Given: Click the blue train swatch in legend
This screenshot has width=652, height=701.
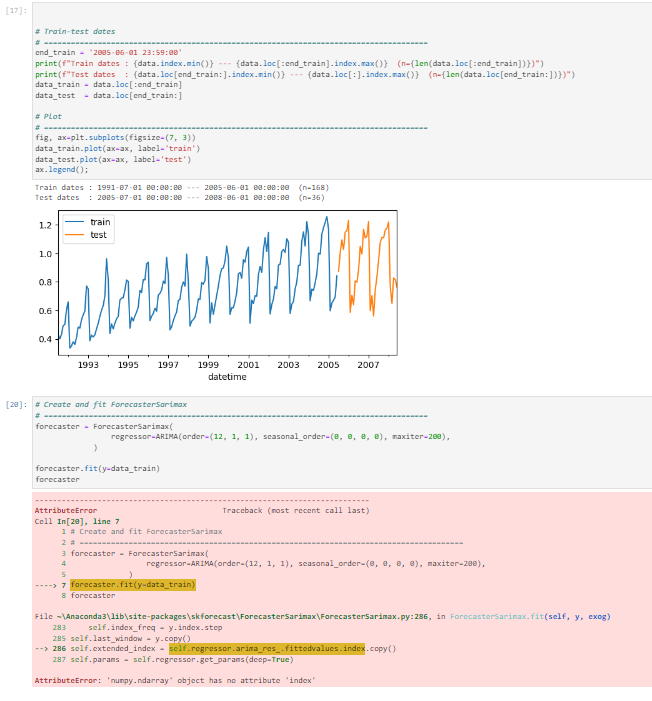Looking at the screenshot, I should coord(75,222).
